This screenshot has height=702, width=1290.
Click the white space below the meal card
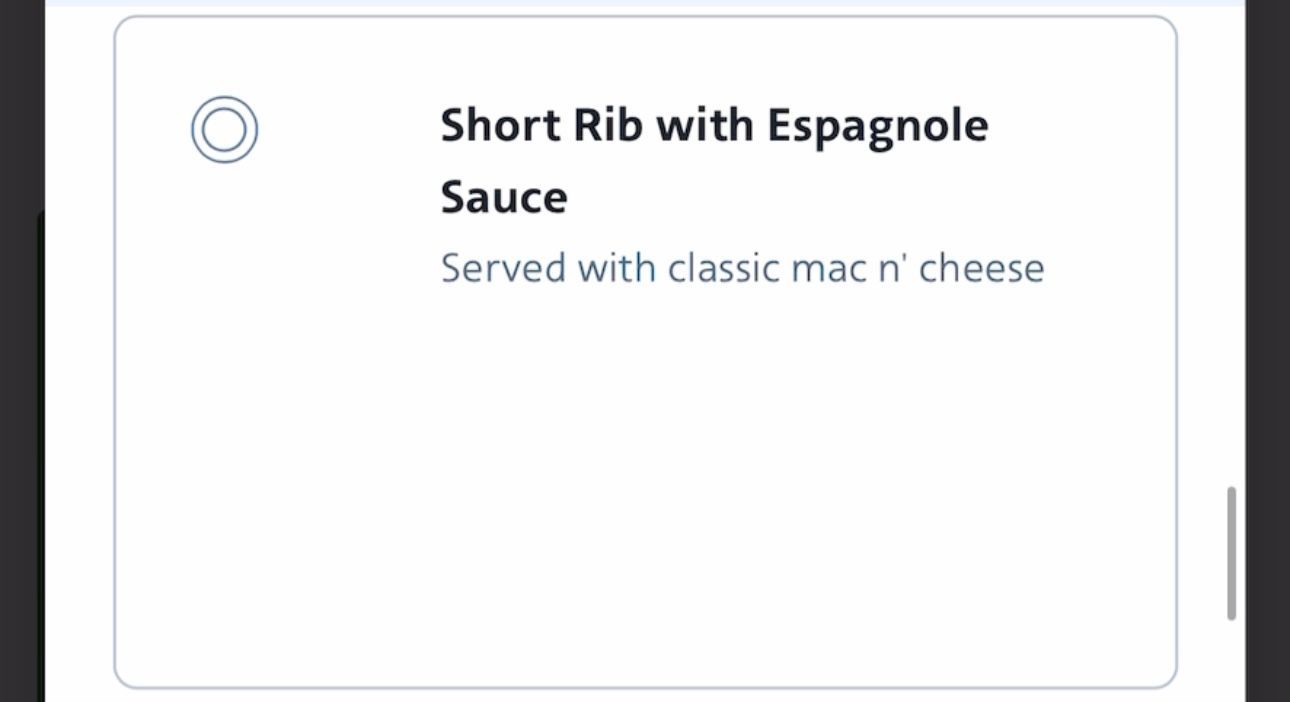click(x=645, y=696)
